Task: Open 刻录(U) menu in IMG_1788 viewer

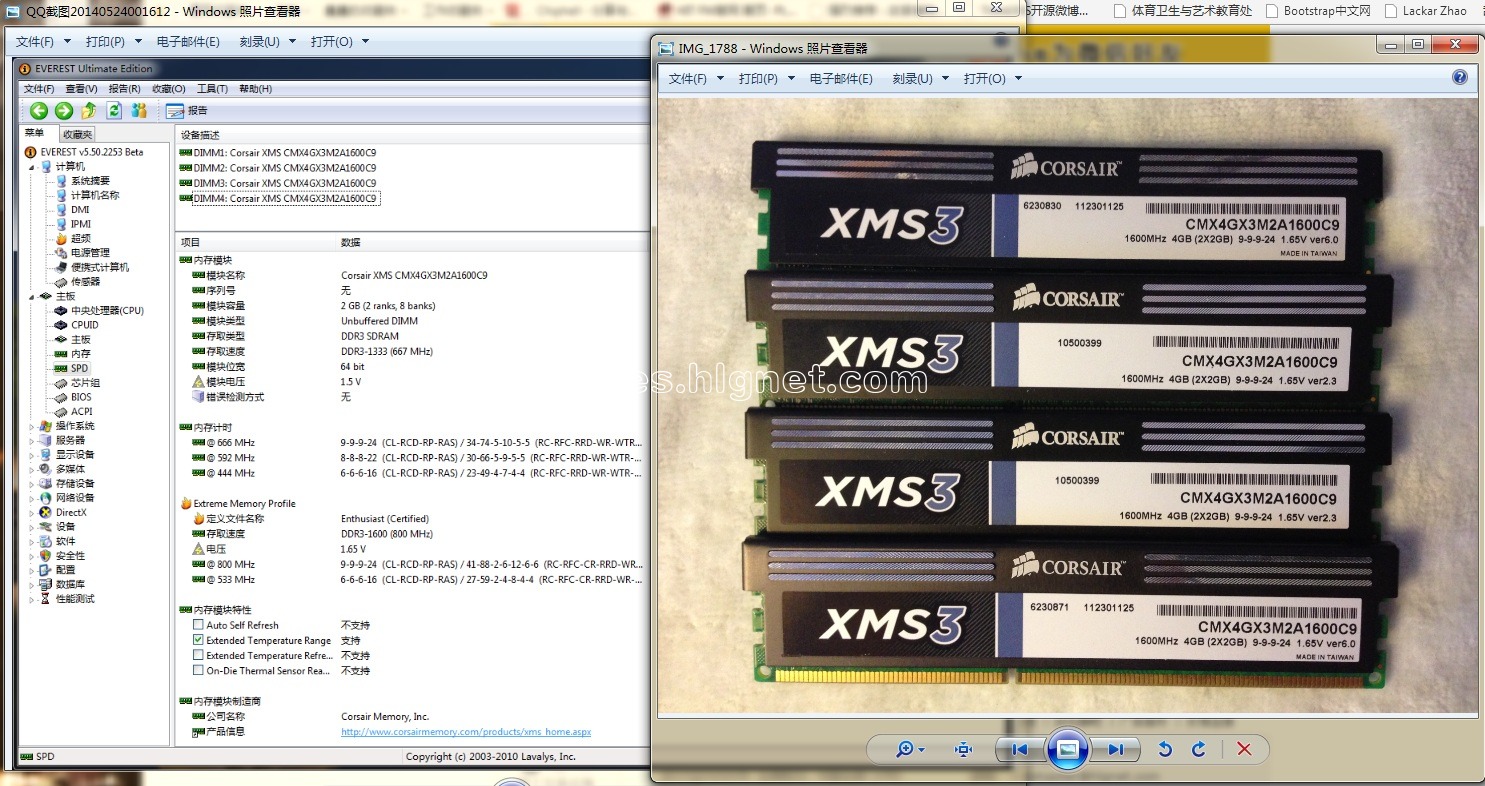Action: coord(919,78)
